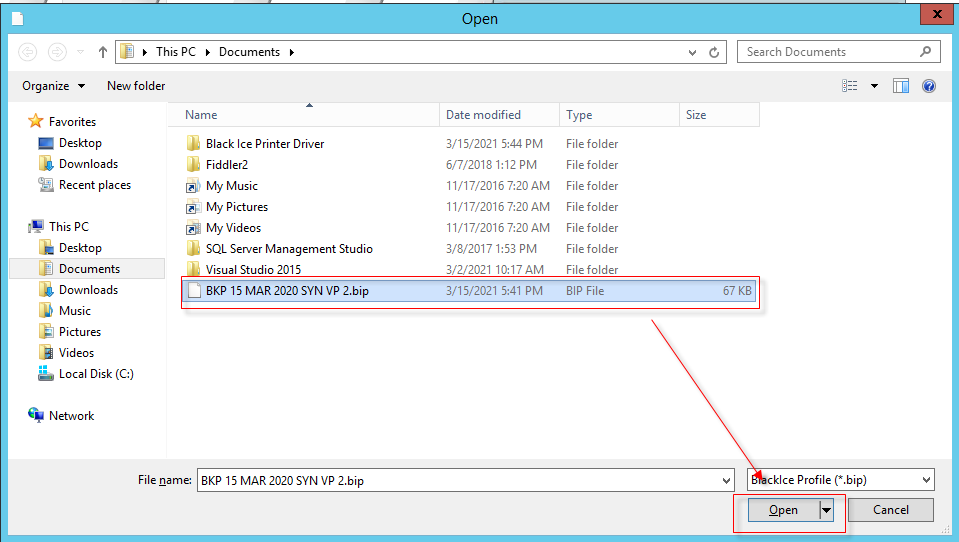
Task: Open Downloads under Favorites
Action: pos(88,164)
